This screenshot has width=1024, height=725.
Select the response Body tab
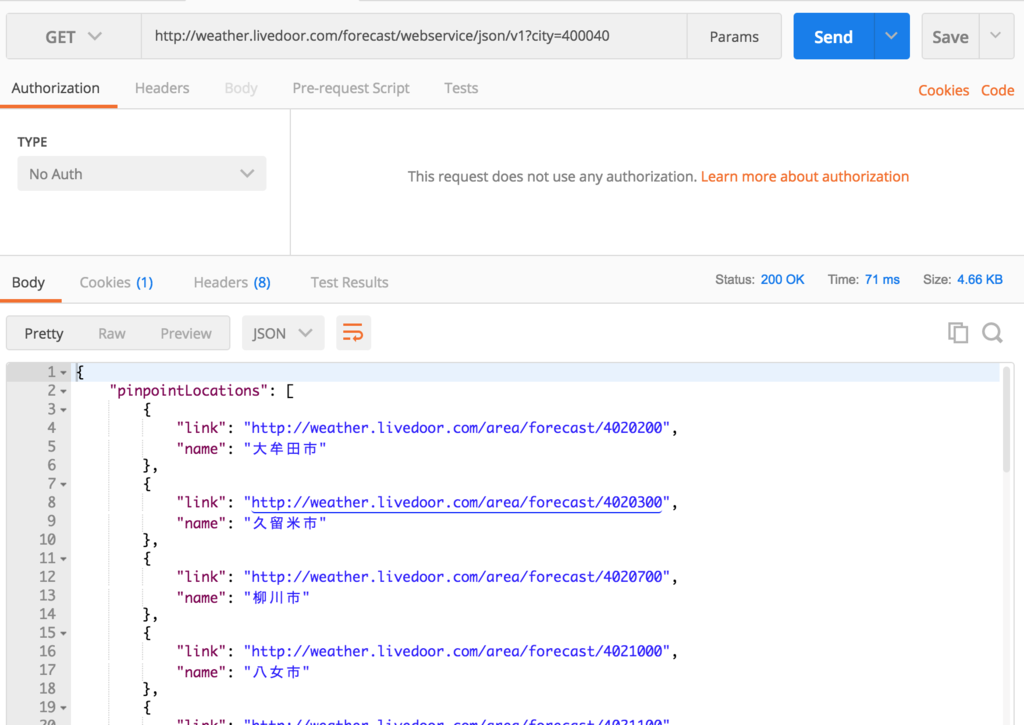(28, 282)
